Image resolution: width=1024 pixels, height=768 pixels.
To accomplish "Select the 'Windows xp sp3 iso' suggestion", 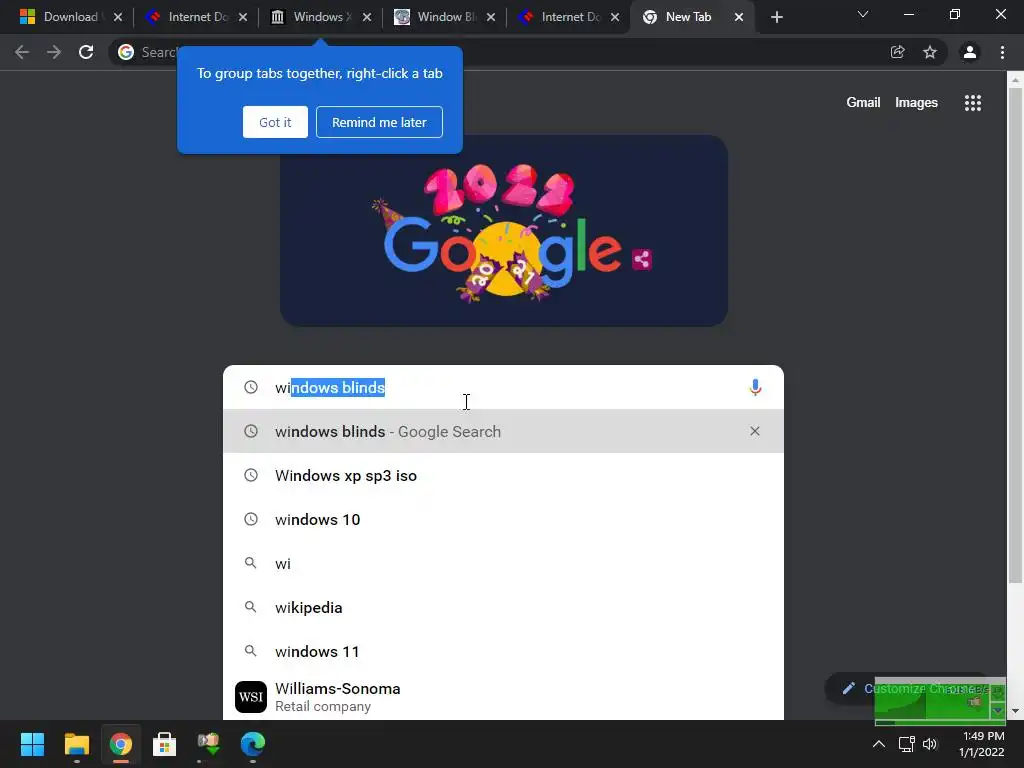I will pos(503,475).
